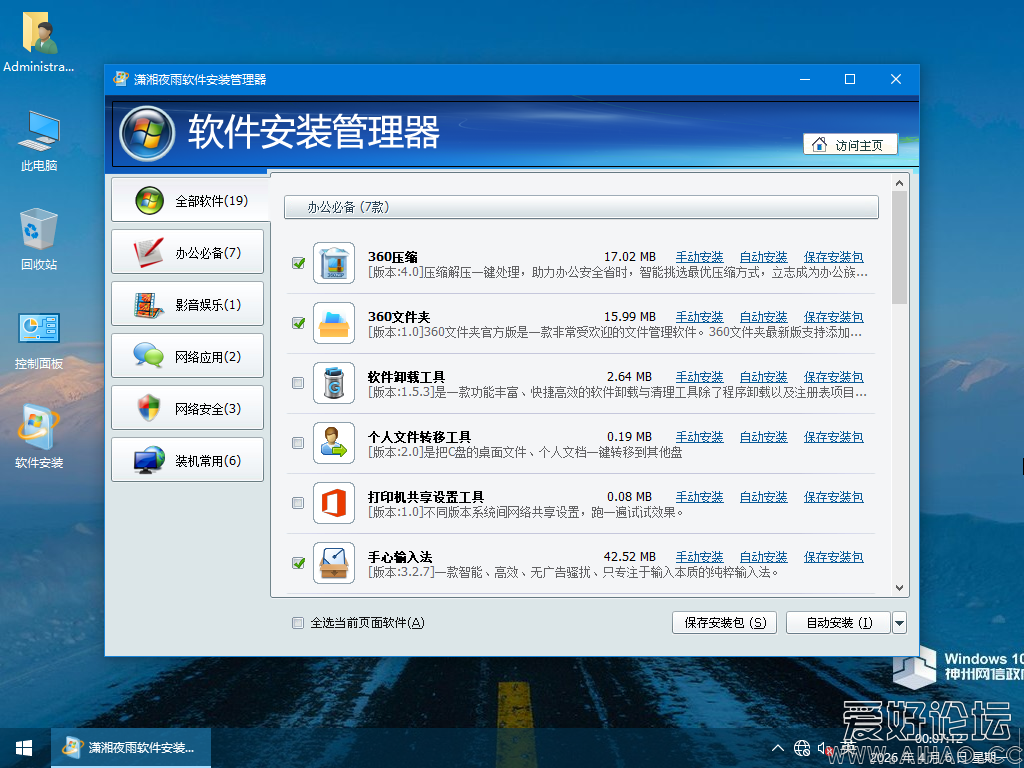
Task: Click the network globe tray icon
Action: pyautogui.click(x=802, y=748)
